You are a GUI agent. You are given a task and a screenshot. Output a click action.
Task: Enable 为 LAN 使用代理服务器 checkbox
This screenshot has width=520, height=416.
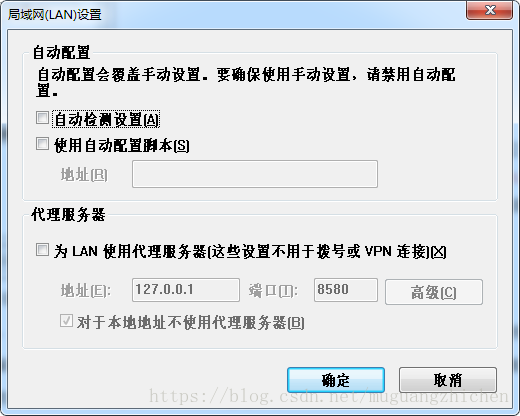42,250
